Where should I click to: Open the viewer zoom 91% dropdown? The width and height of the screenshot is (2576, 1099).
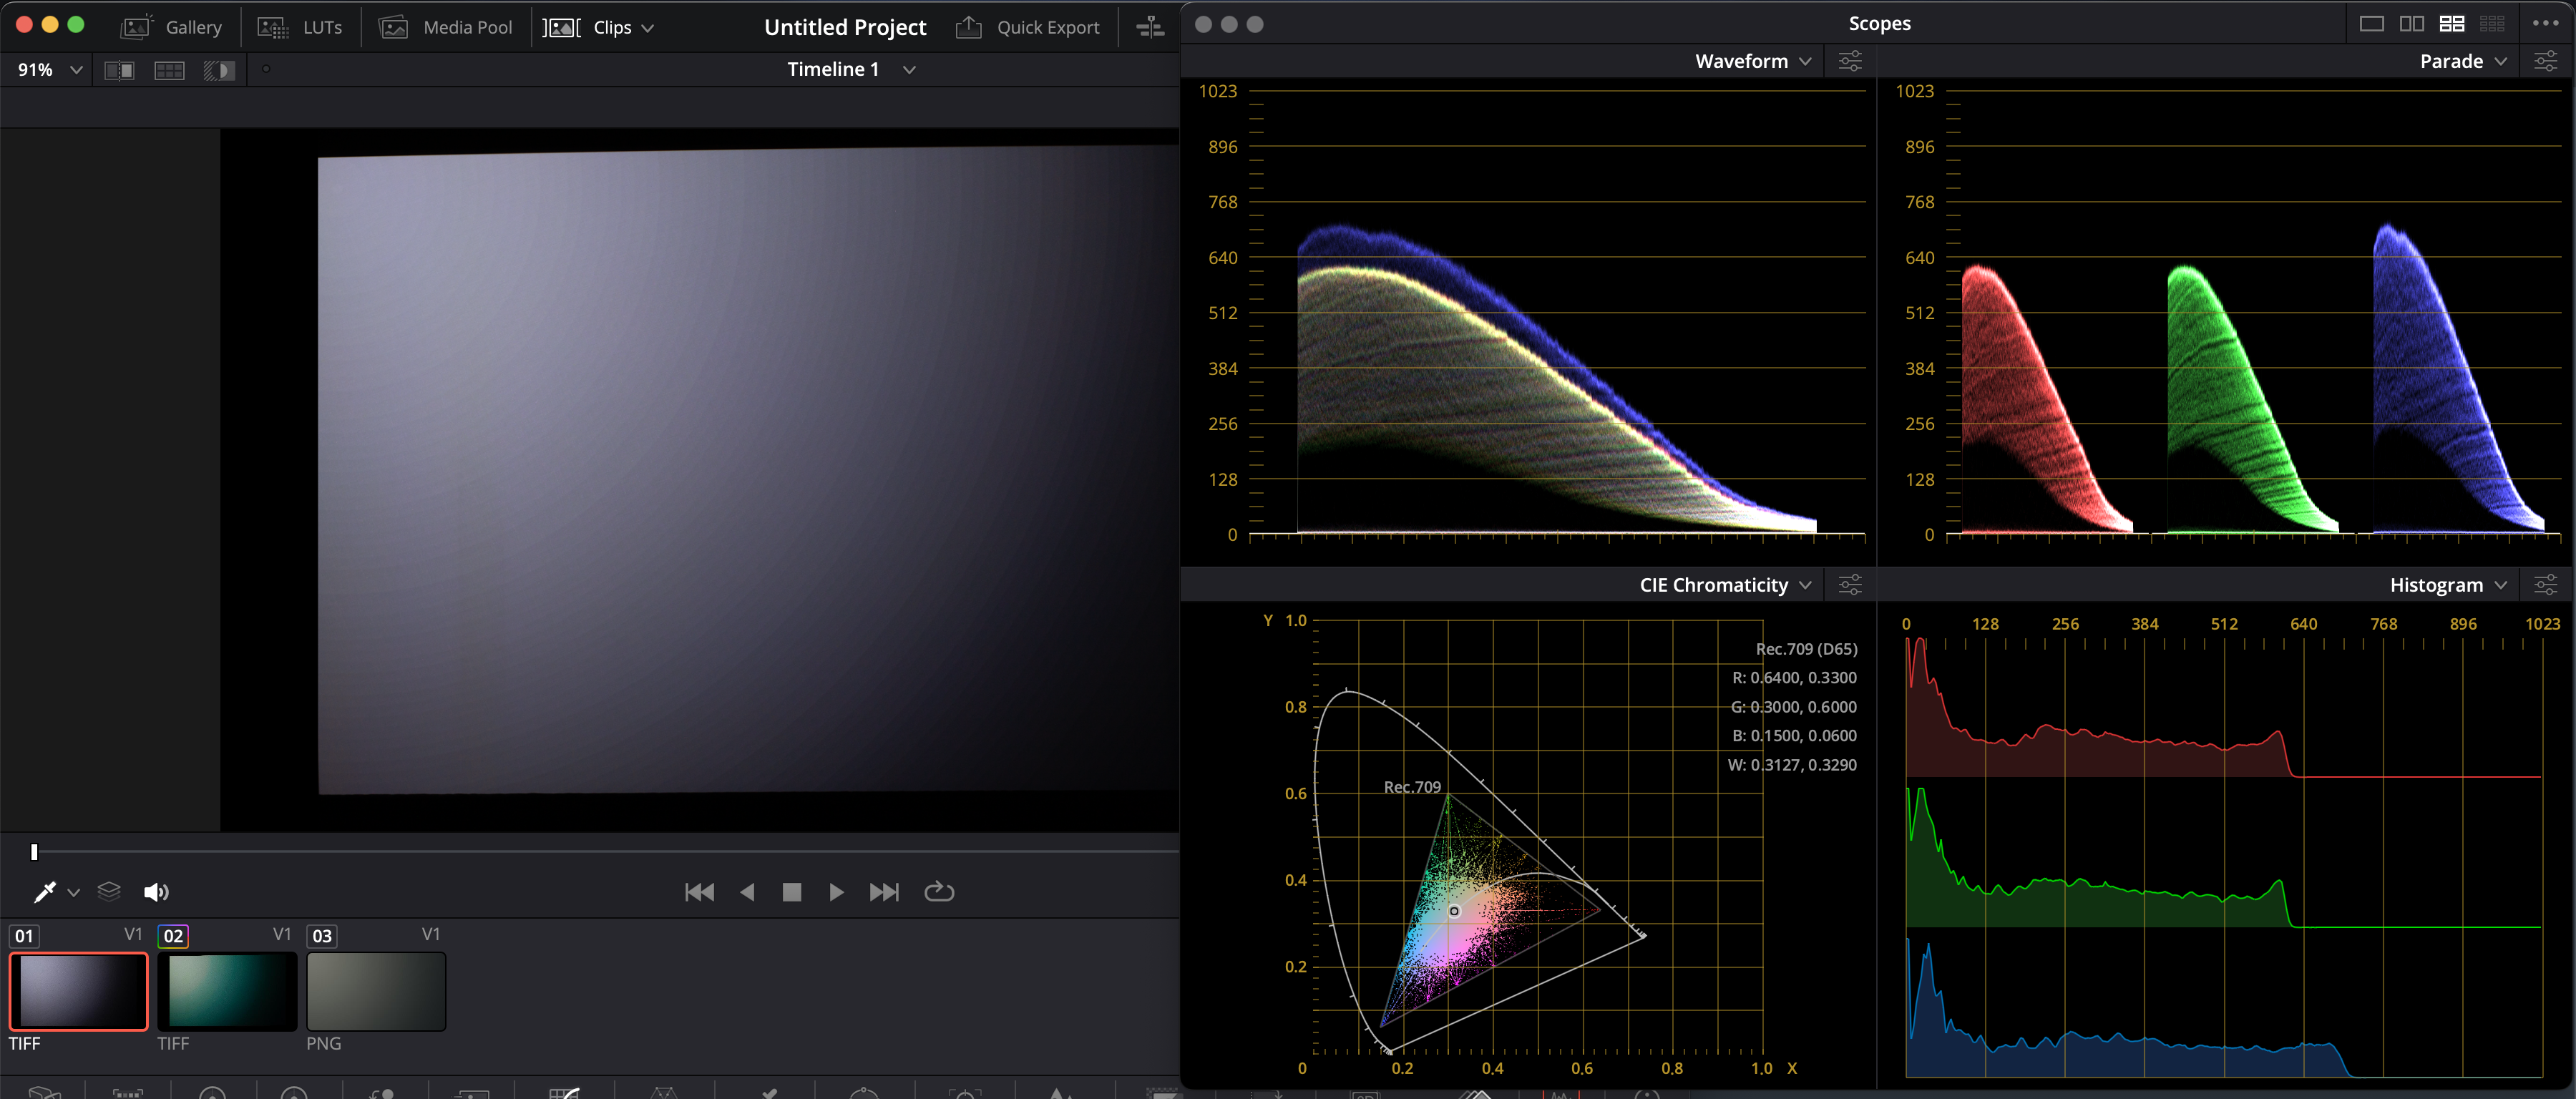pyautogui.click(x=49, y=70)
